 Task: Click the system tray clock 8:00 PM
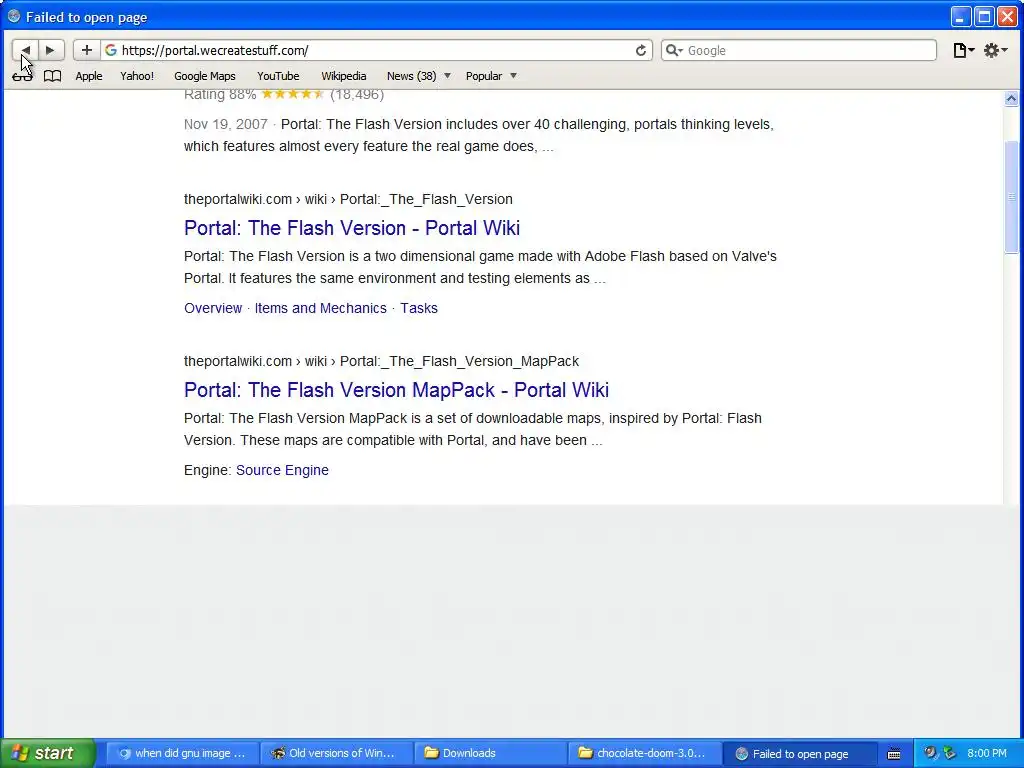point(987,753)
